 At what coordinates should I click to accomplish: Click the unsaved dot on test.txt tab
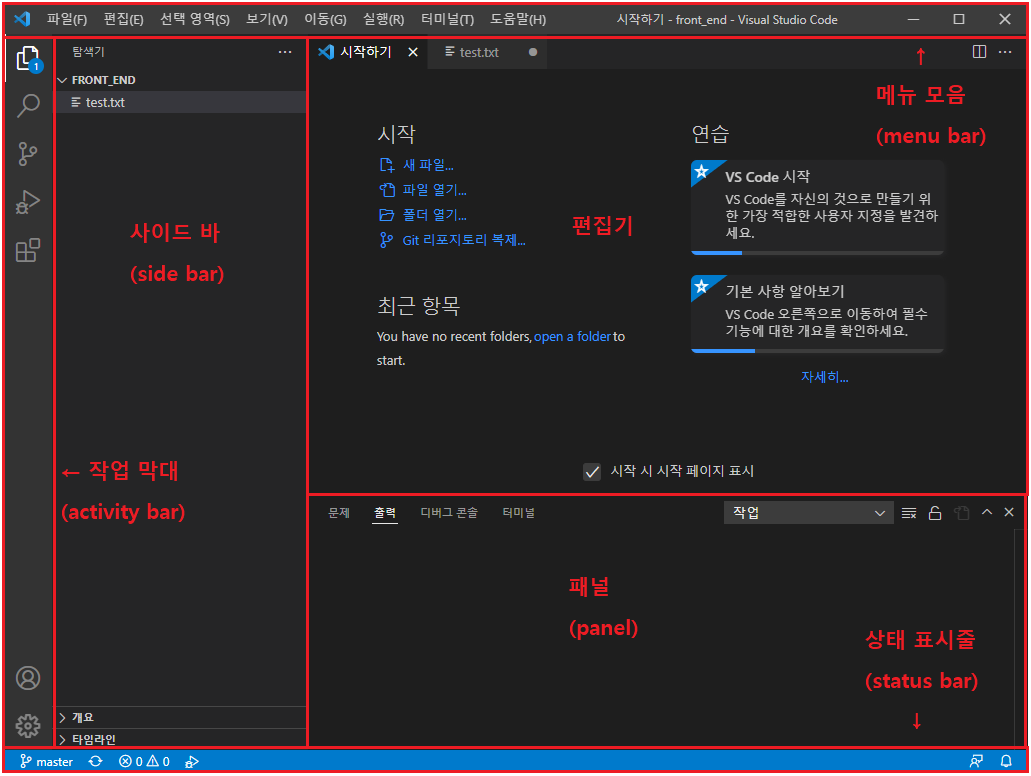click(x=533, y=52)
